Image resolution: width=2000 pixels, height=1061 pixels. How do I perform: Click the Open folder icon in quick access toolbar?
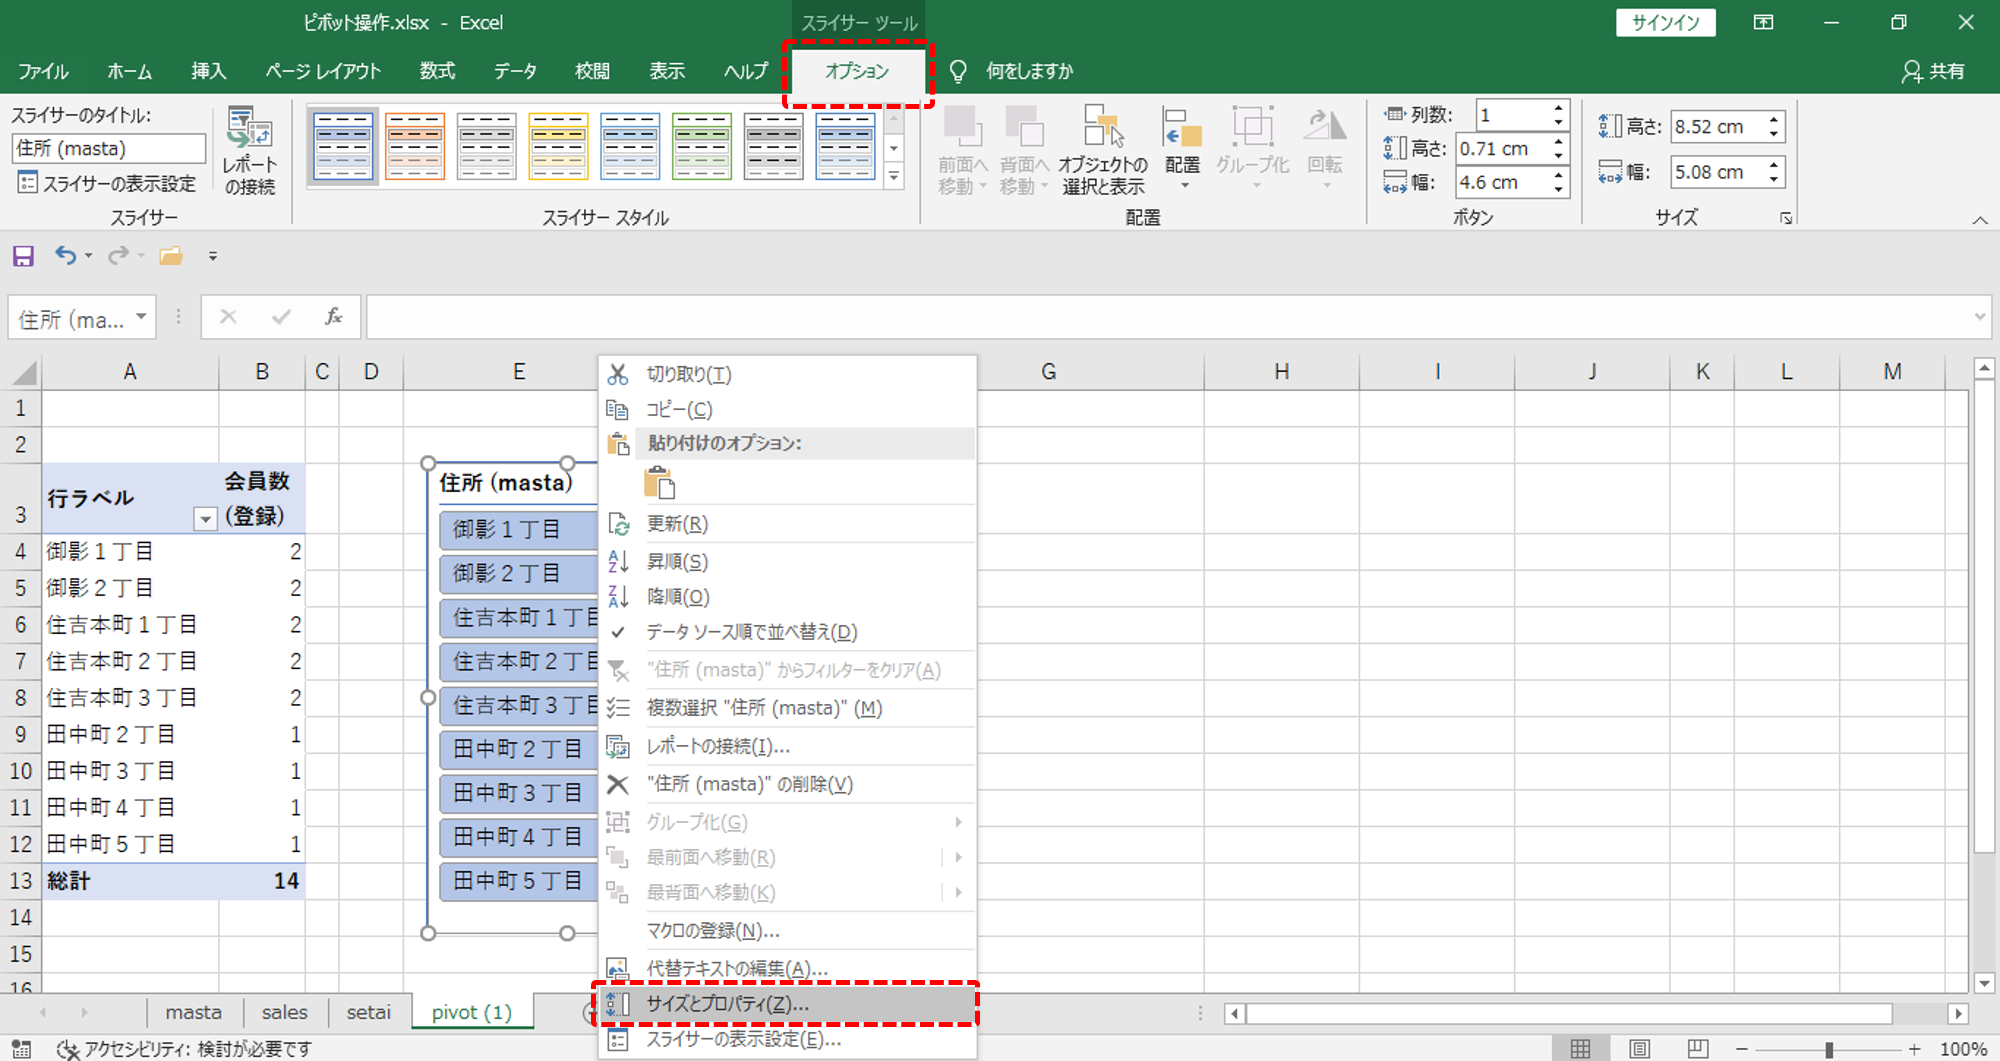(171, 256)
